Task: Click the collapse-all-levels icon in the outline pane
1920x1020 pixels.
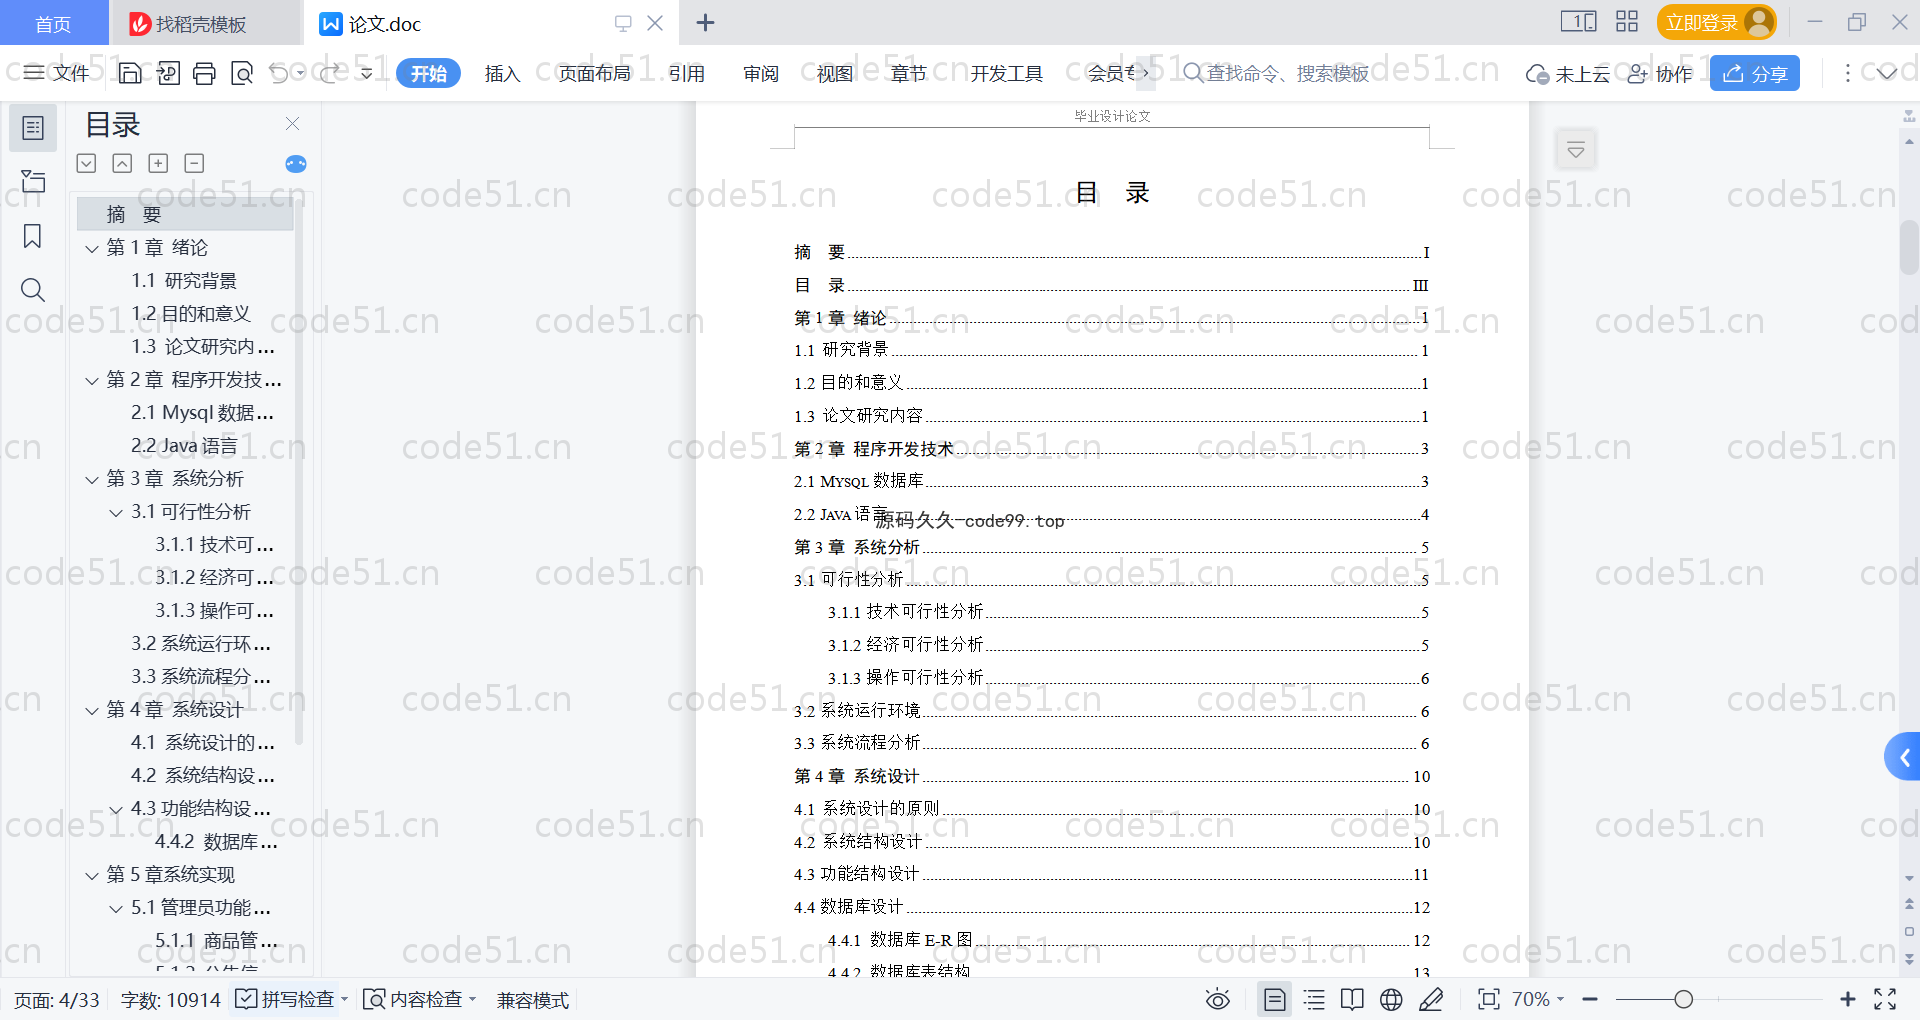Action: coord(87,163)
